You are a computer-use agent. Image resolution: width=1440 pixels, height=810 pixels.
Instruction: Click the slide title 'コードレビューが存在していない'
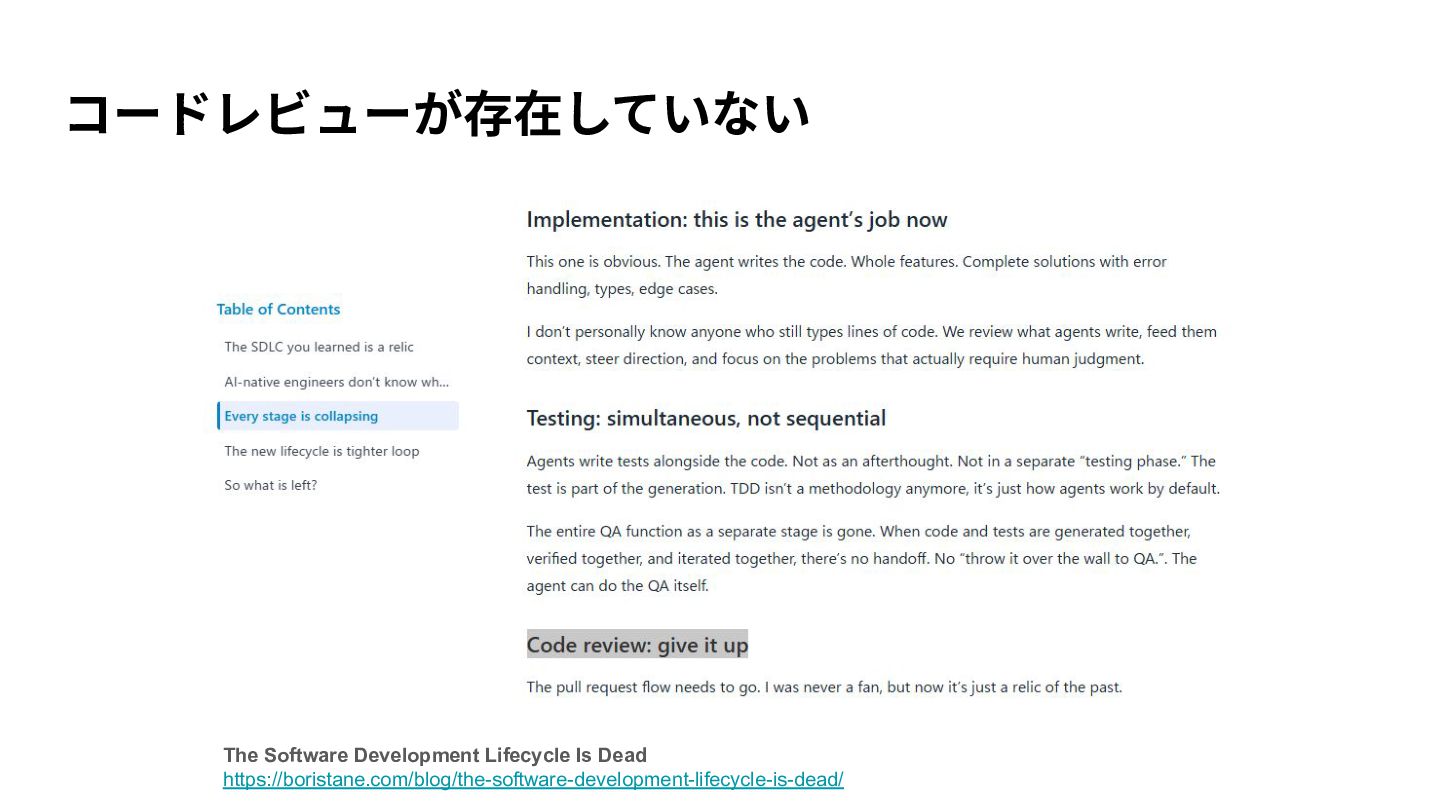tap(438, 114)
